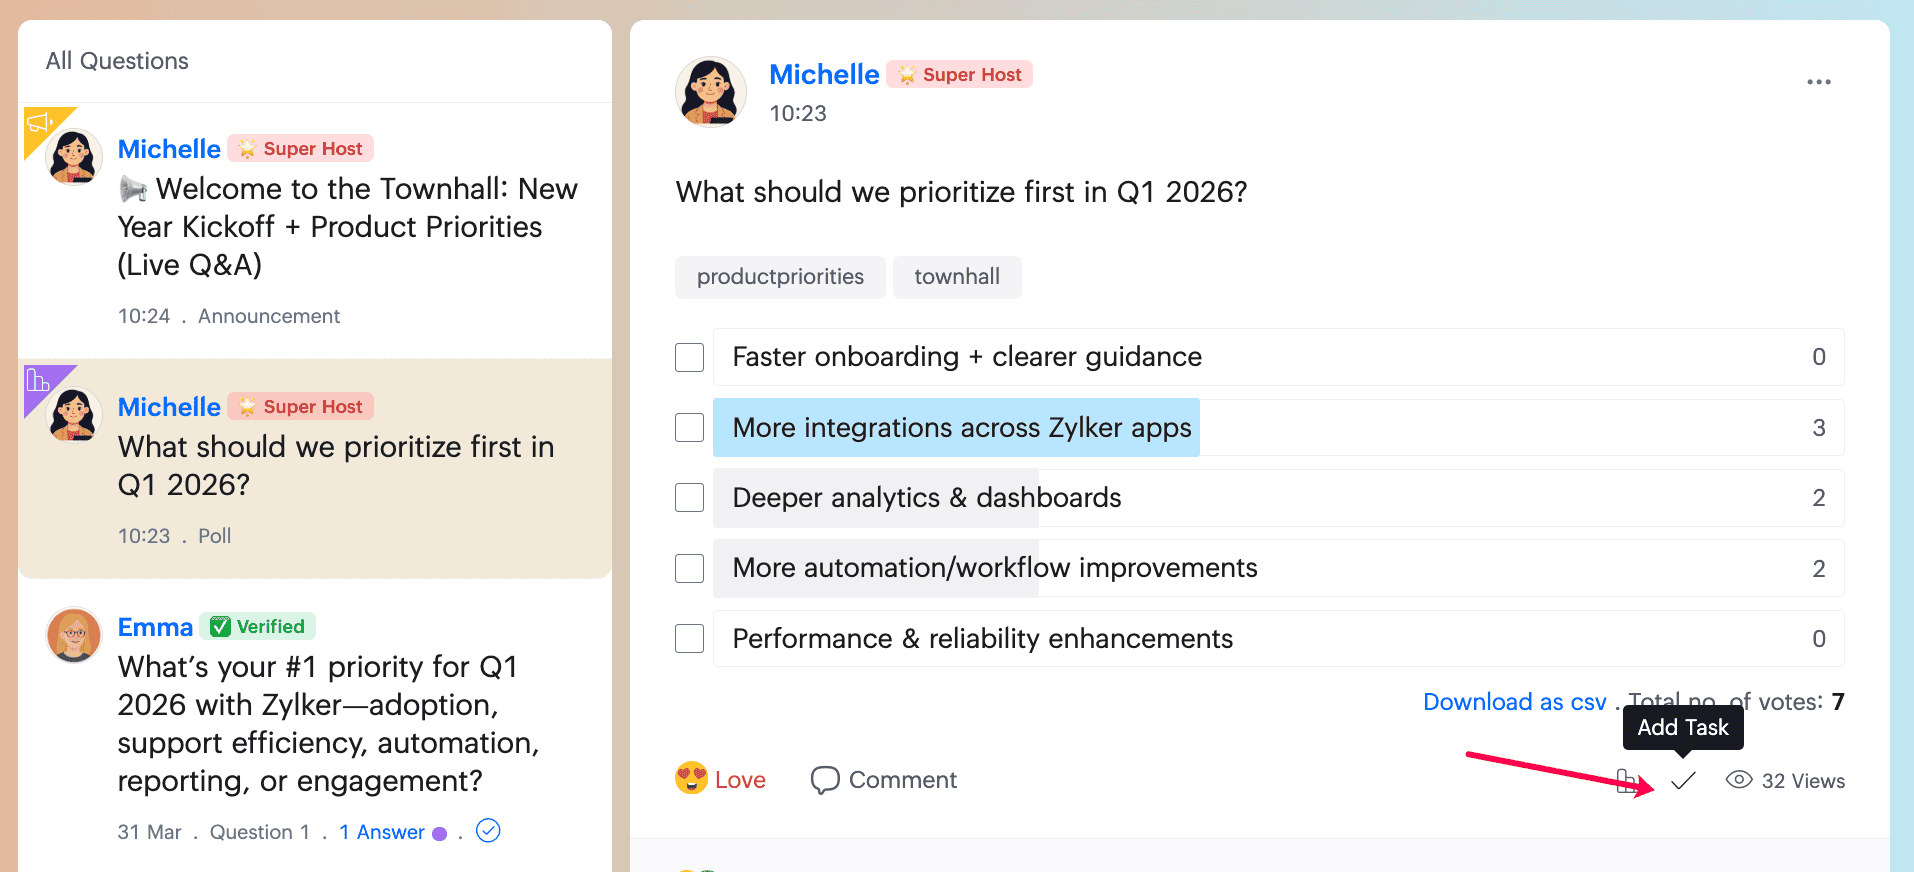This screenshot has height=872, width=1914.
Task: Check More automation/workflow improvements option
Action: click(x=690, y=568)
